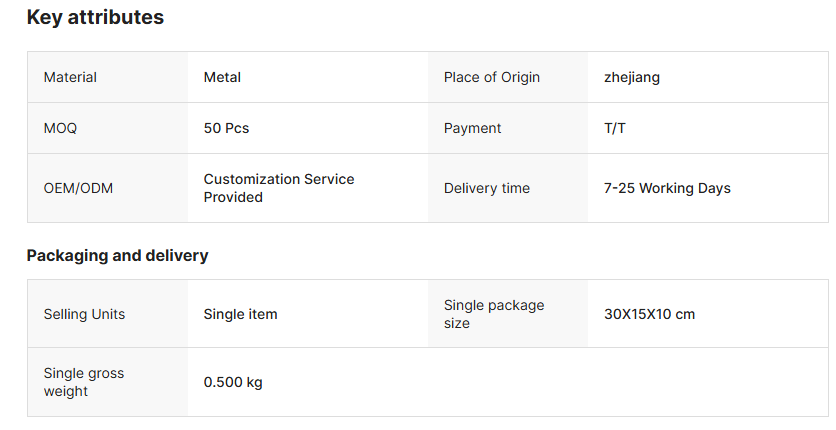
Task: Click the 30X15X10 cm size value
Action: click(649, 314)
